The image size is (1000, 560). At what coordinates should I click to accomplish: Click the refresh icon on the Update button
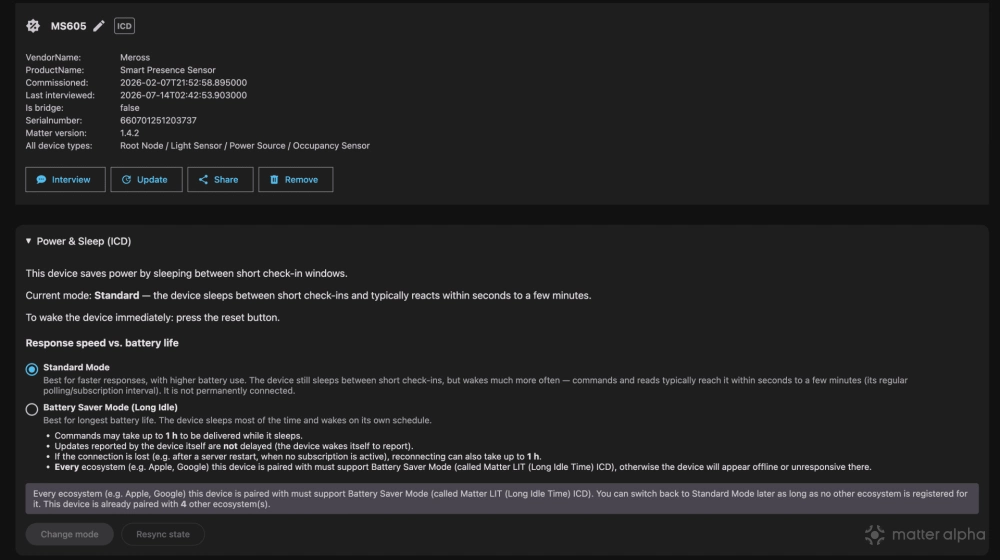tap(126, 179)
